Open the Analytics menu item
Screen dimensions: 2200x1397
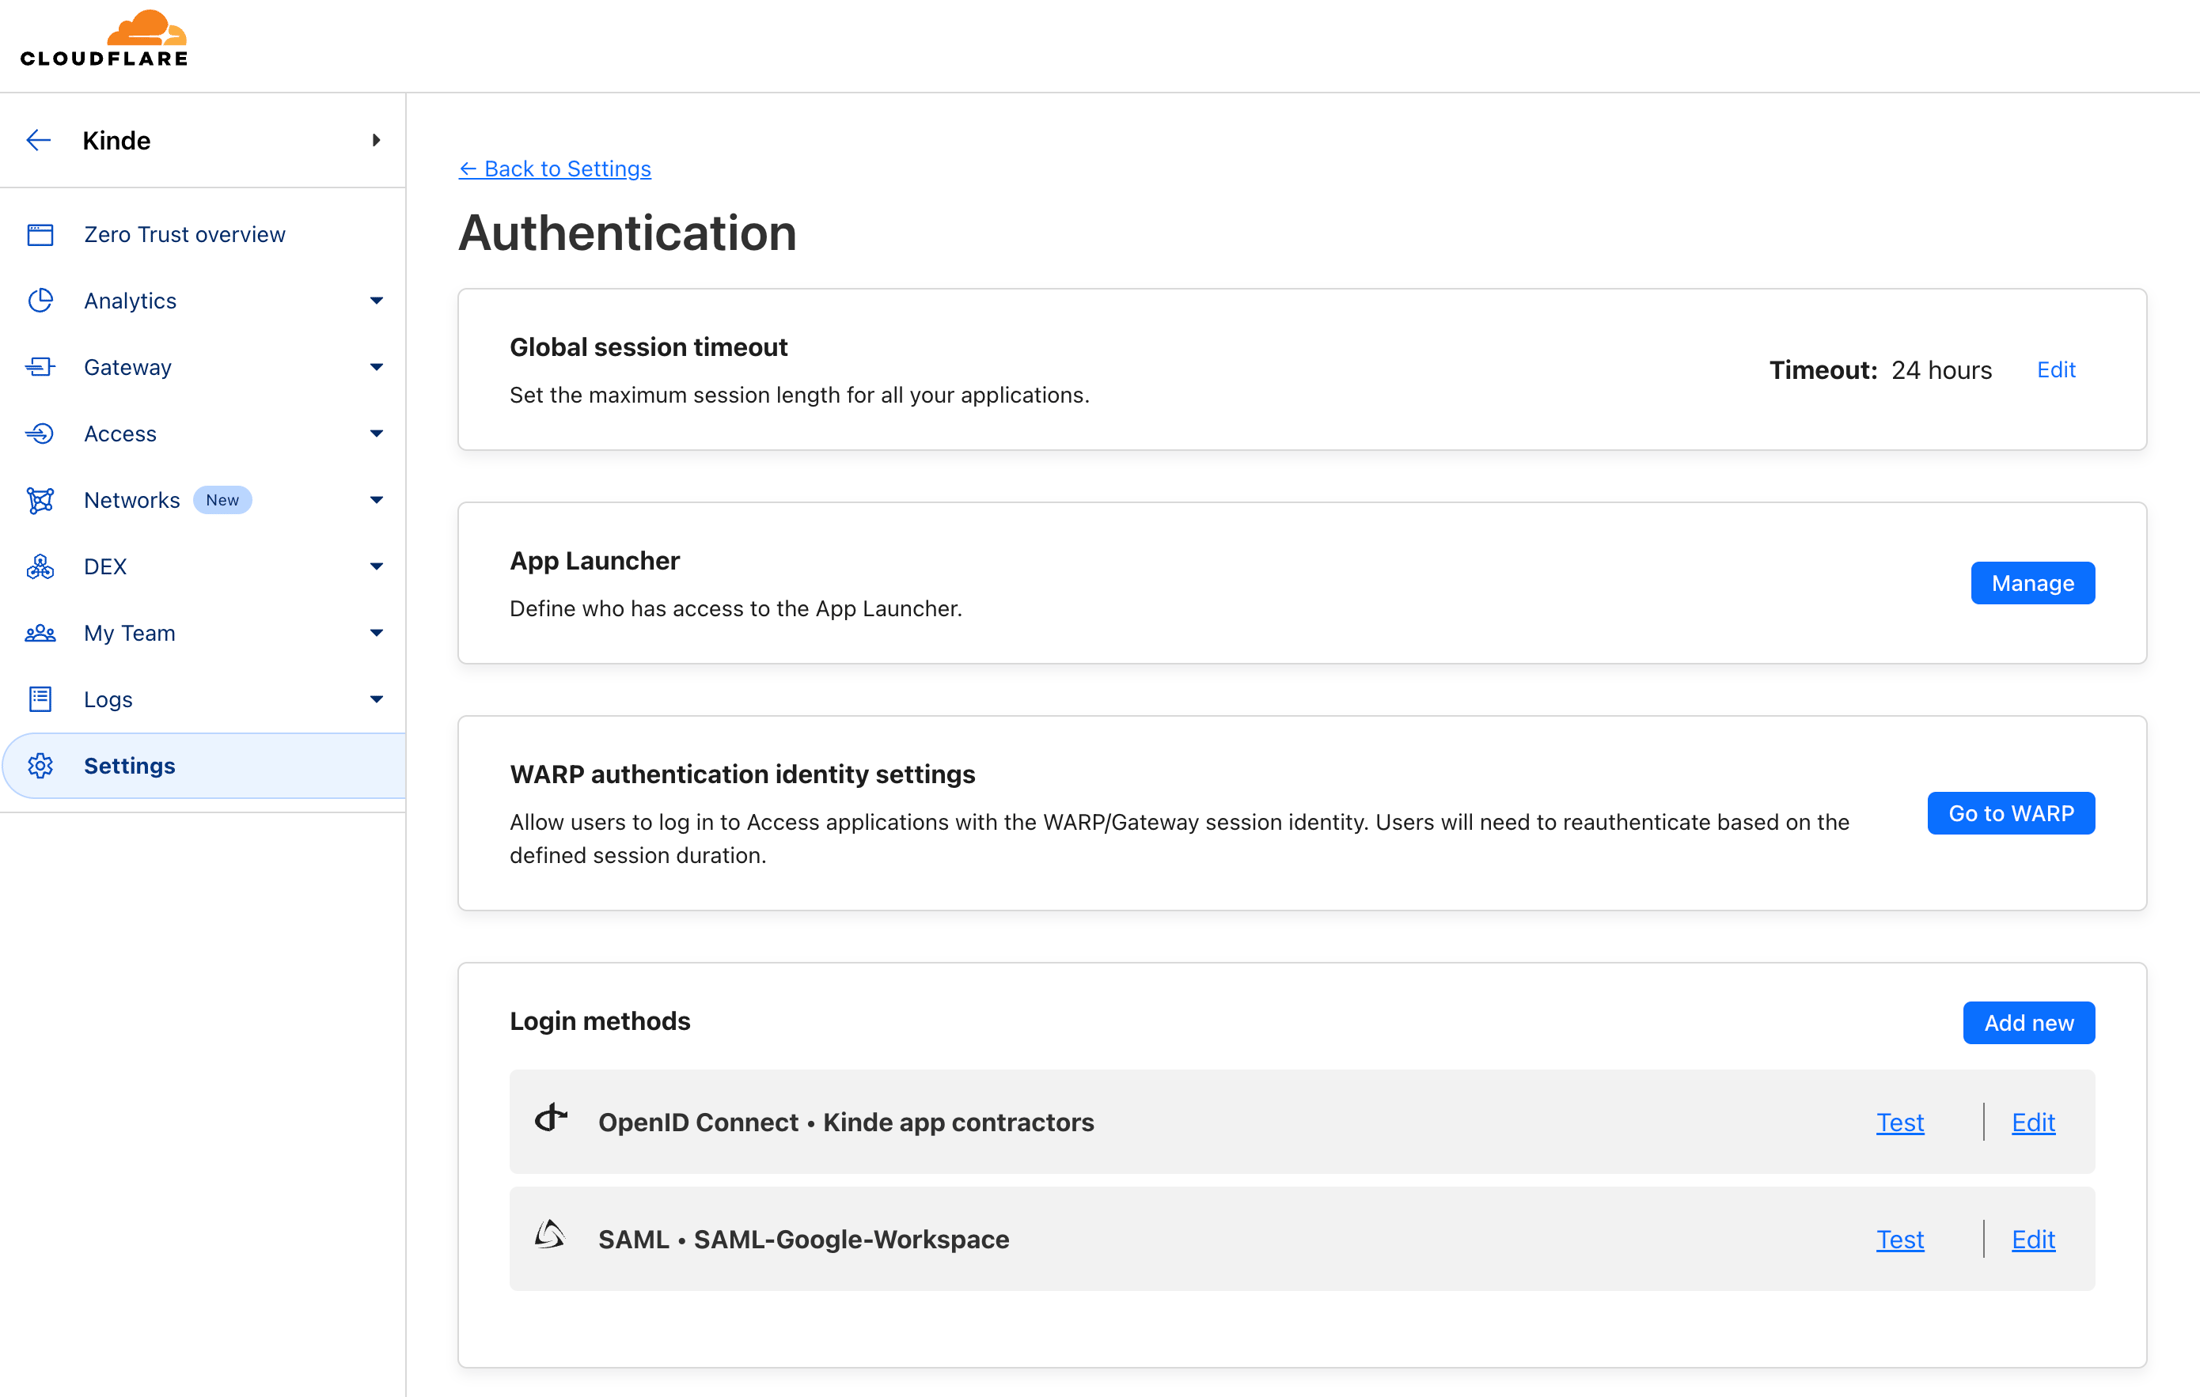point(130,300)
